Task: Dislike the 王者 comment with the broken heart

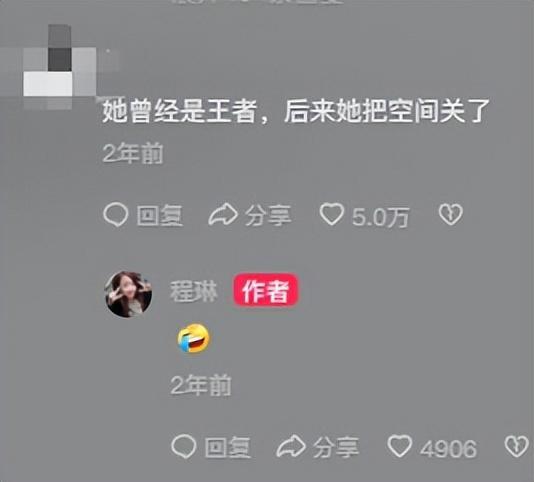Action: [450, 214]
